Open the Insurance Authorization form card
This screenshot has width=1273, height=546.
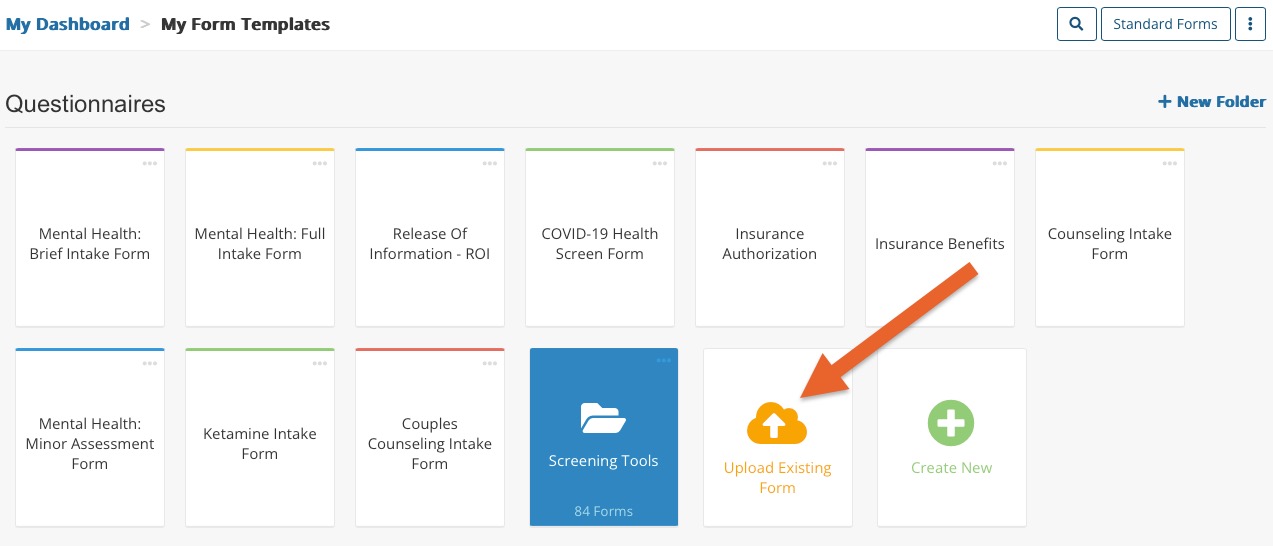[770, 238]
